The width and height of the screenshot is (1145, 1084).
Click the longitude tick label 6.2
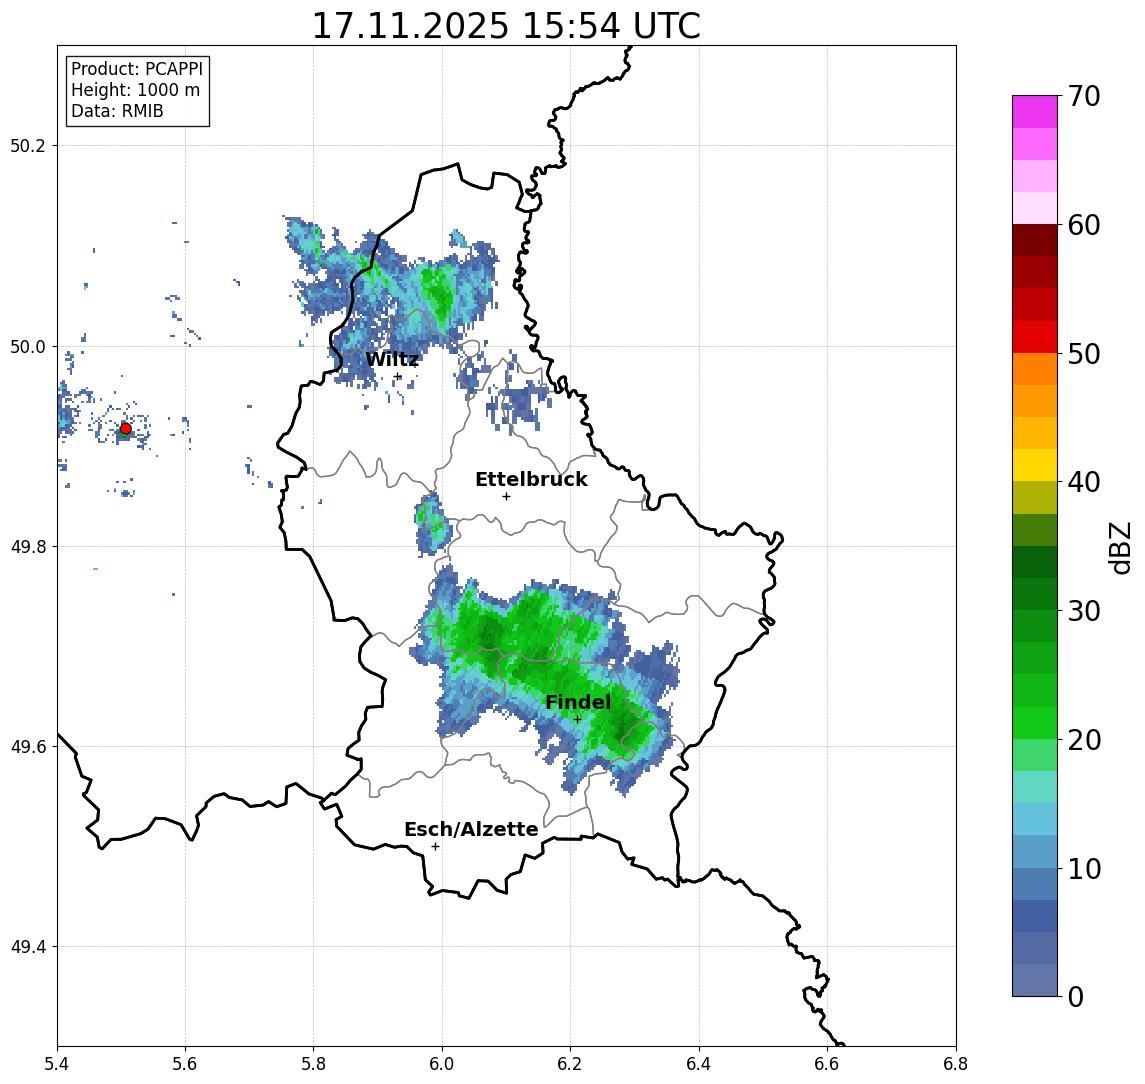tap(570, 1063)
